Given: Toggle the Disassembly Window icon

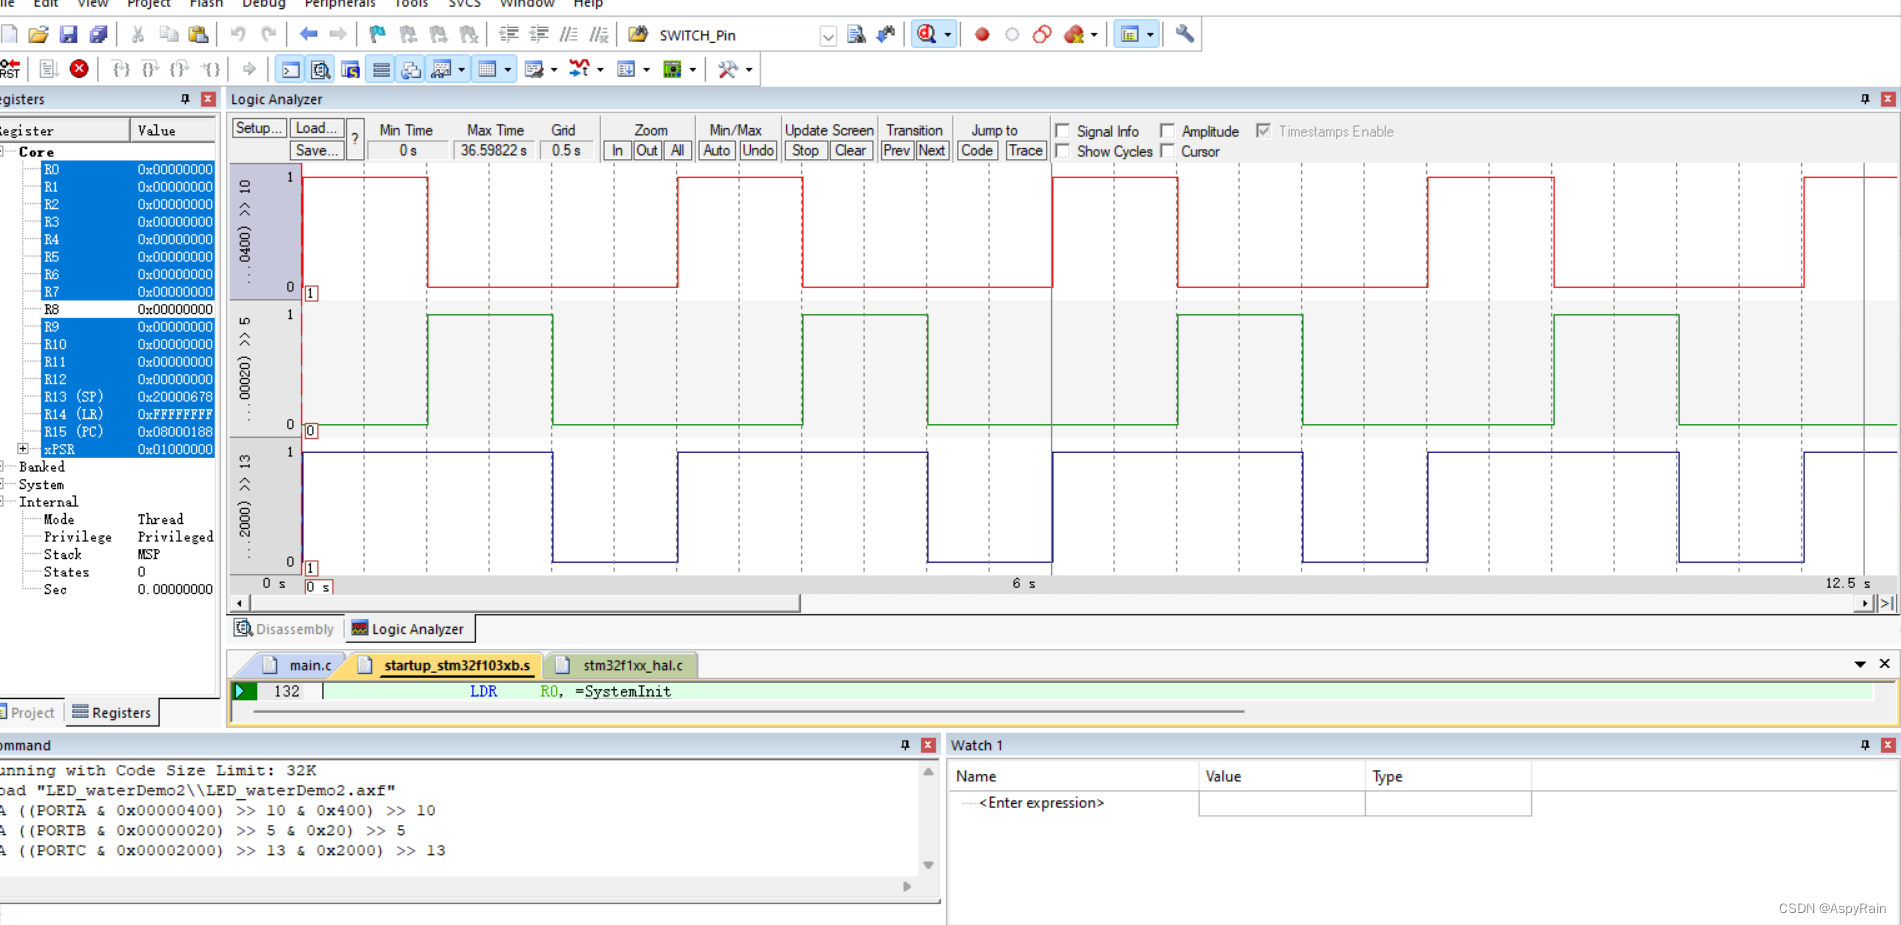Looking at the screenshot, I should point(320,69).
